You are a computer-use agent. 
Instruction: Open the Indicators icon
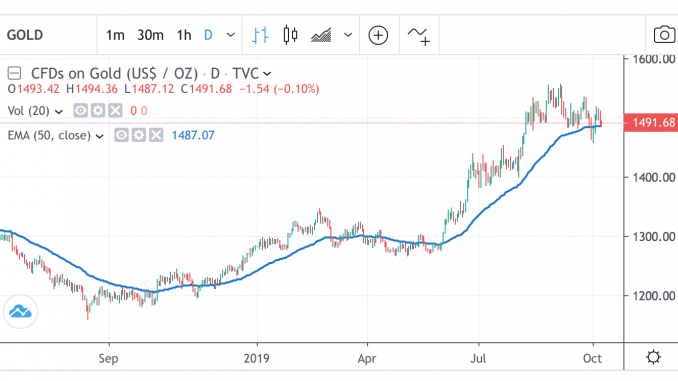[419, 36]
